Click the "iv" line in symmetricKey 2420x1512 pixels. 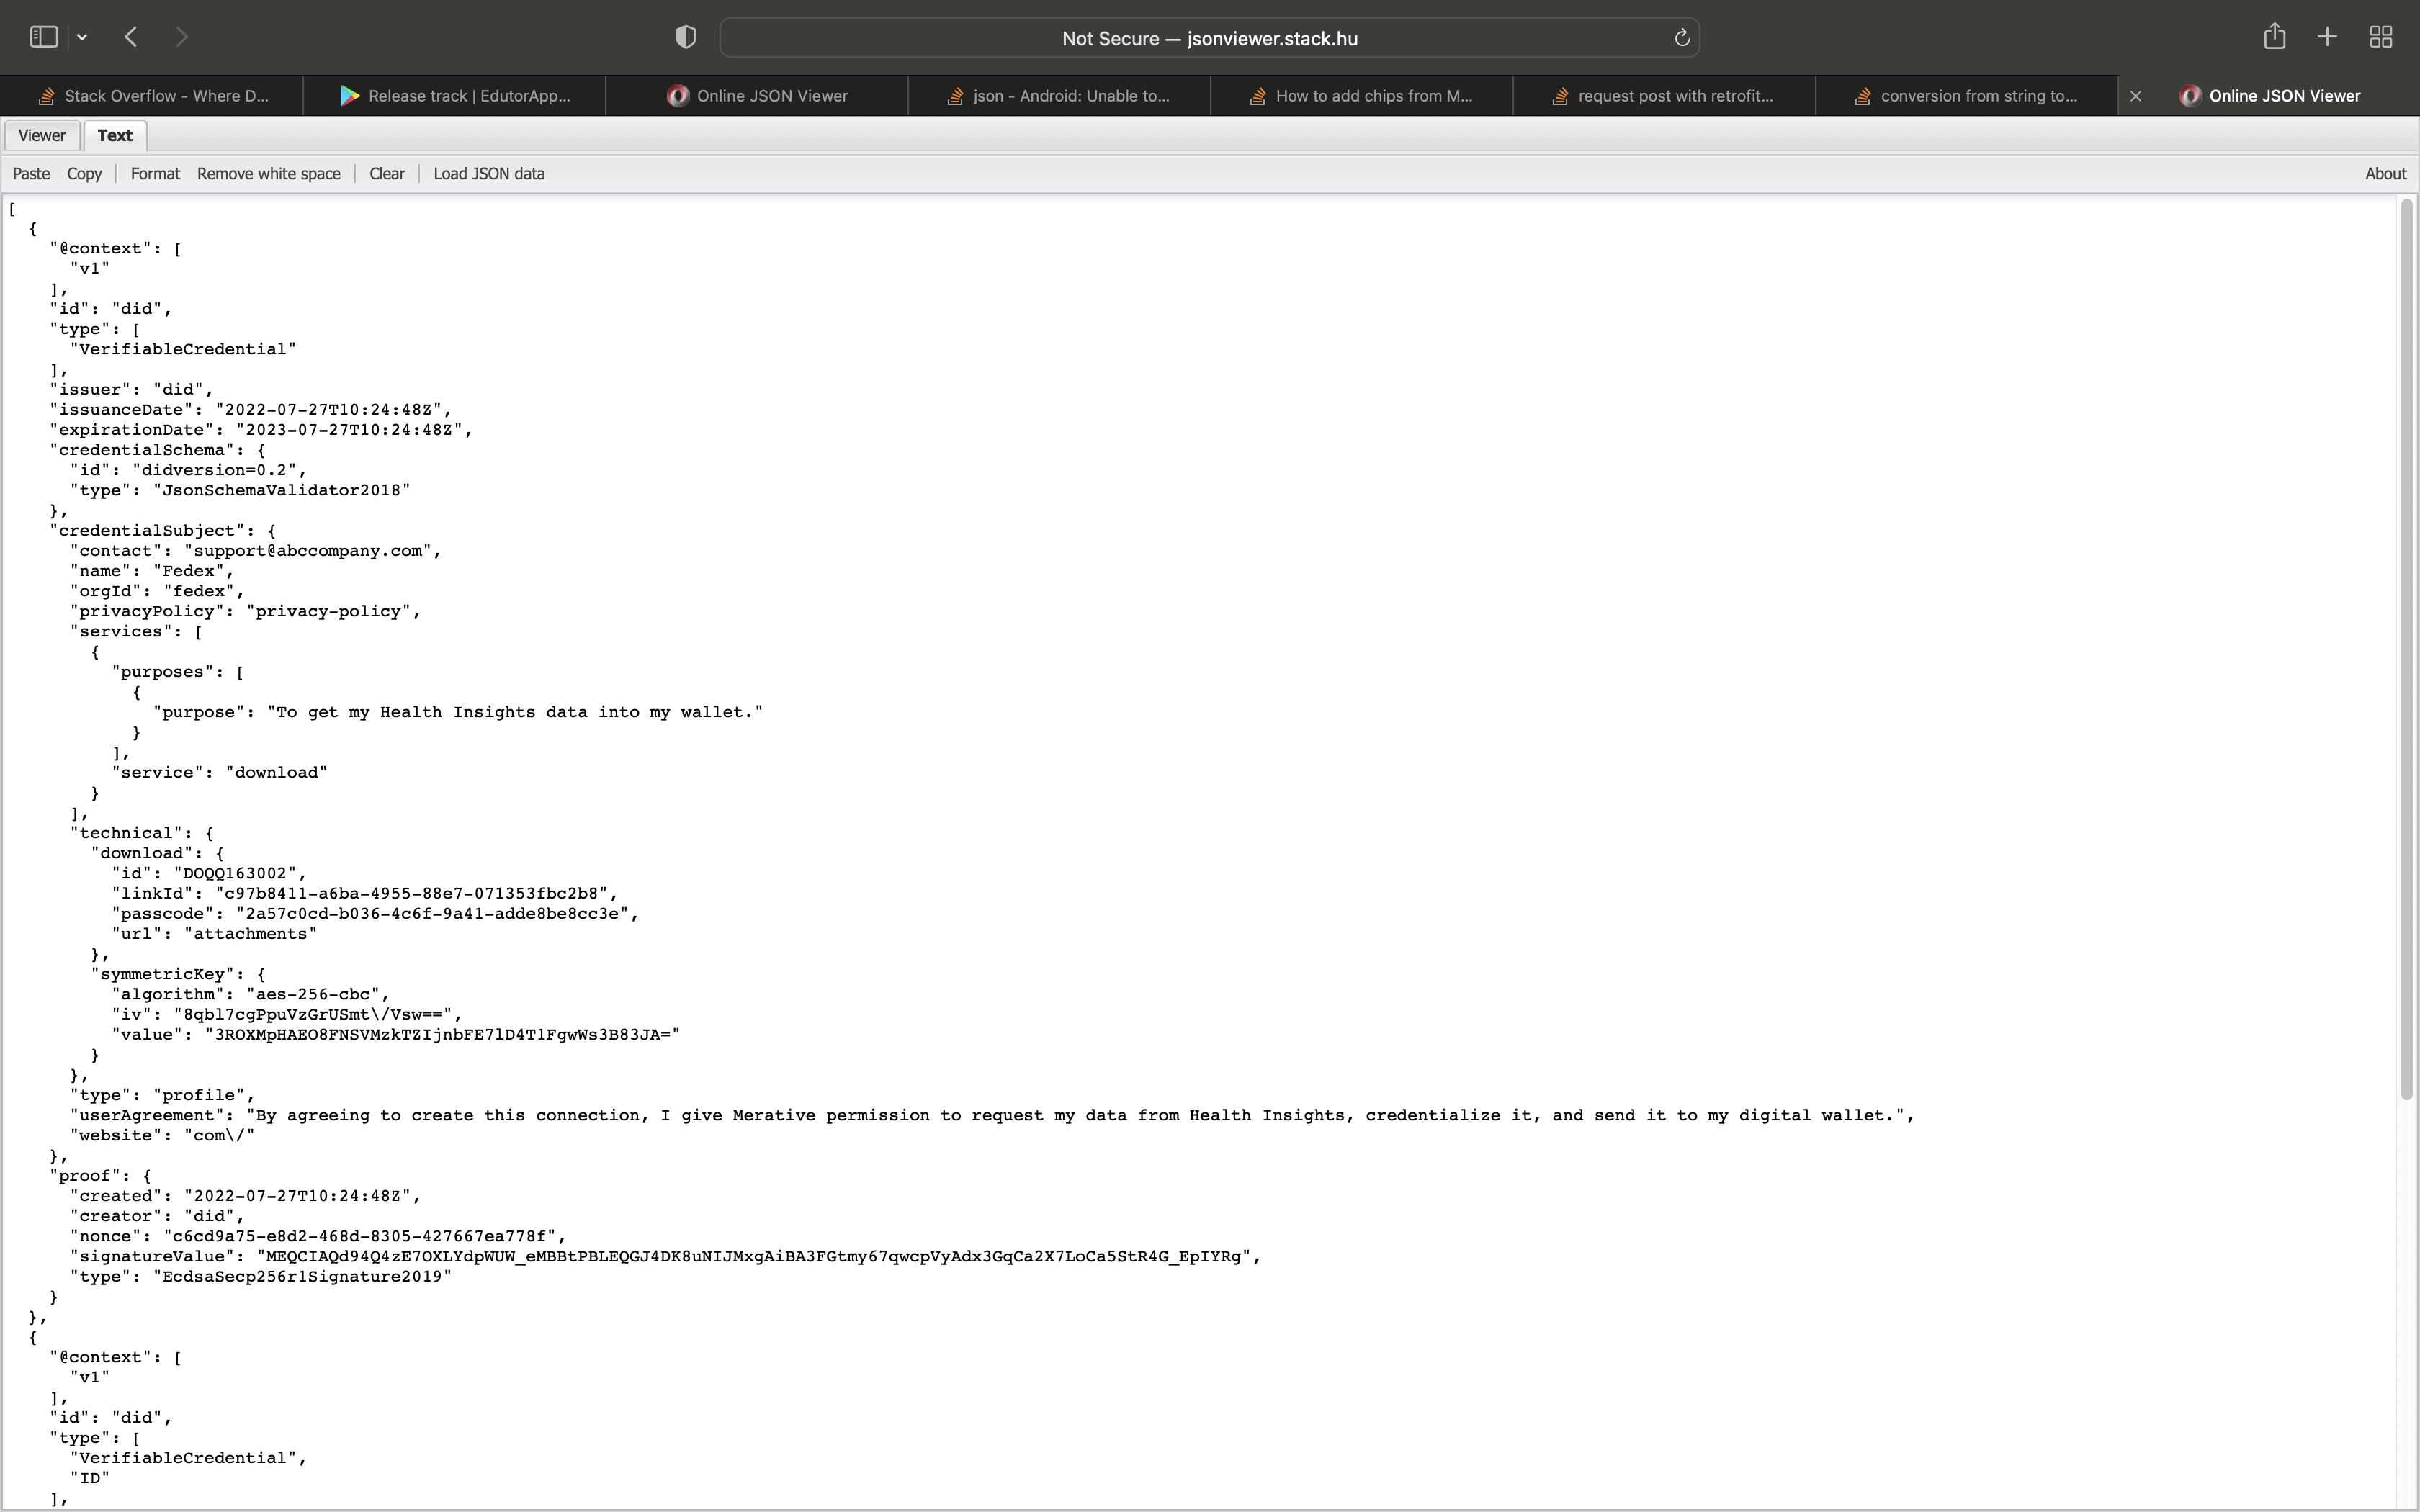tap(287, 1015)
